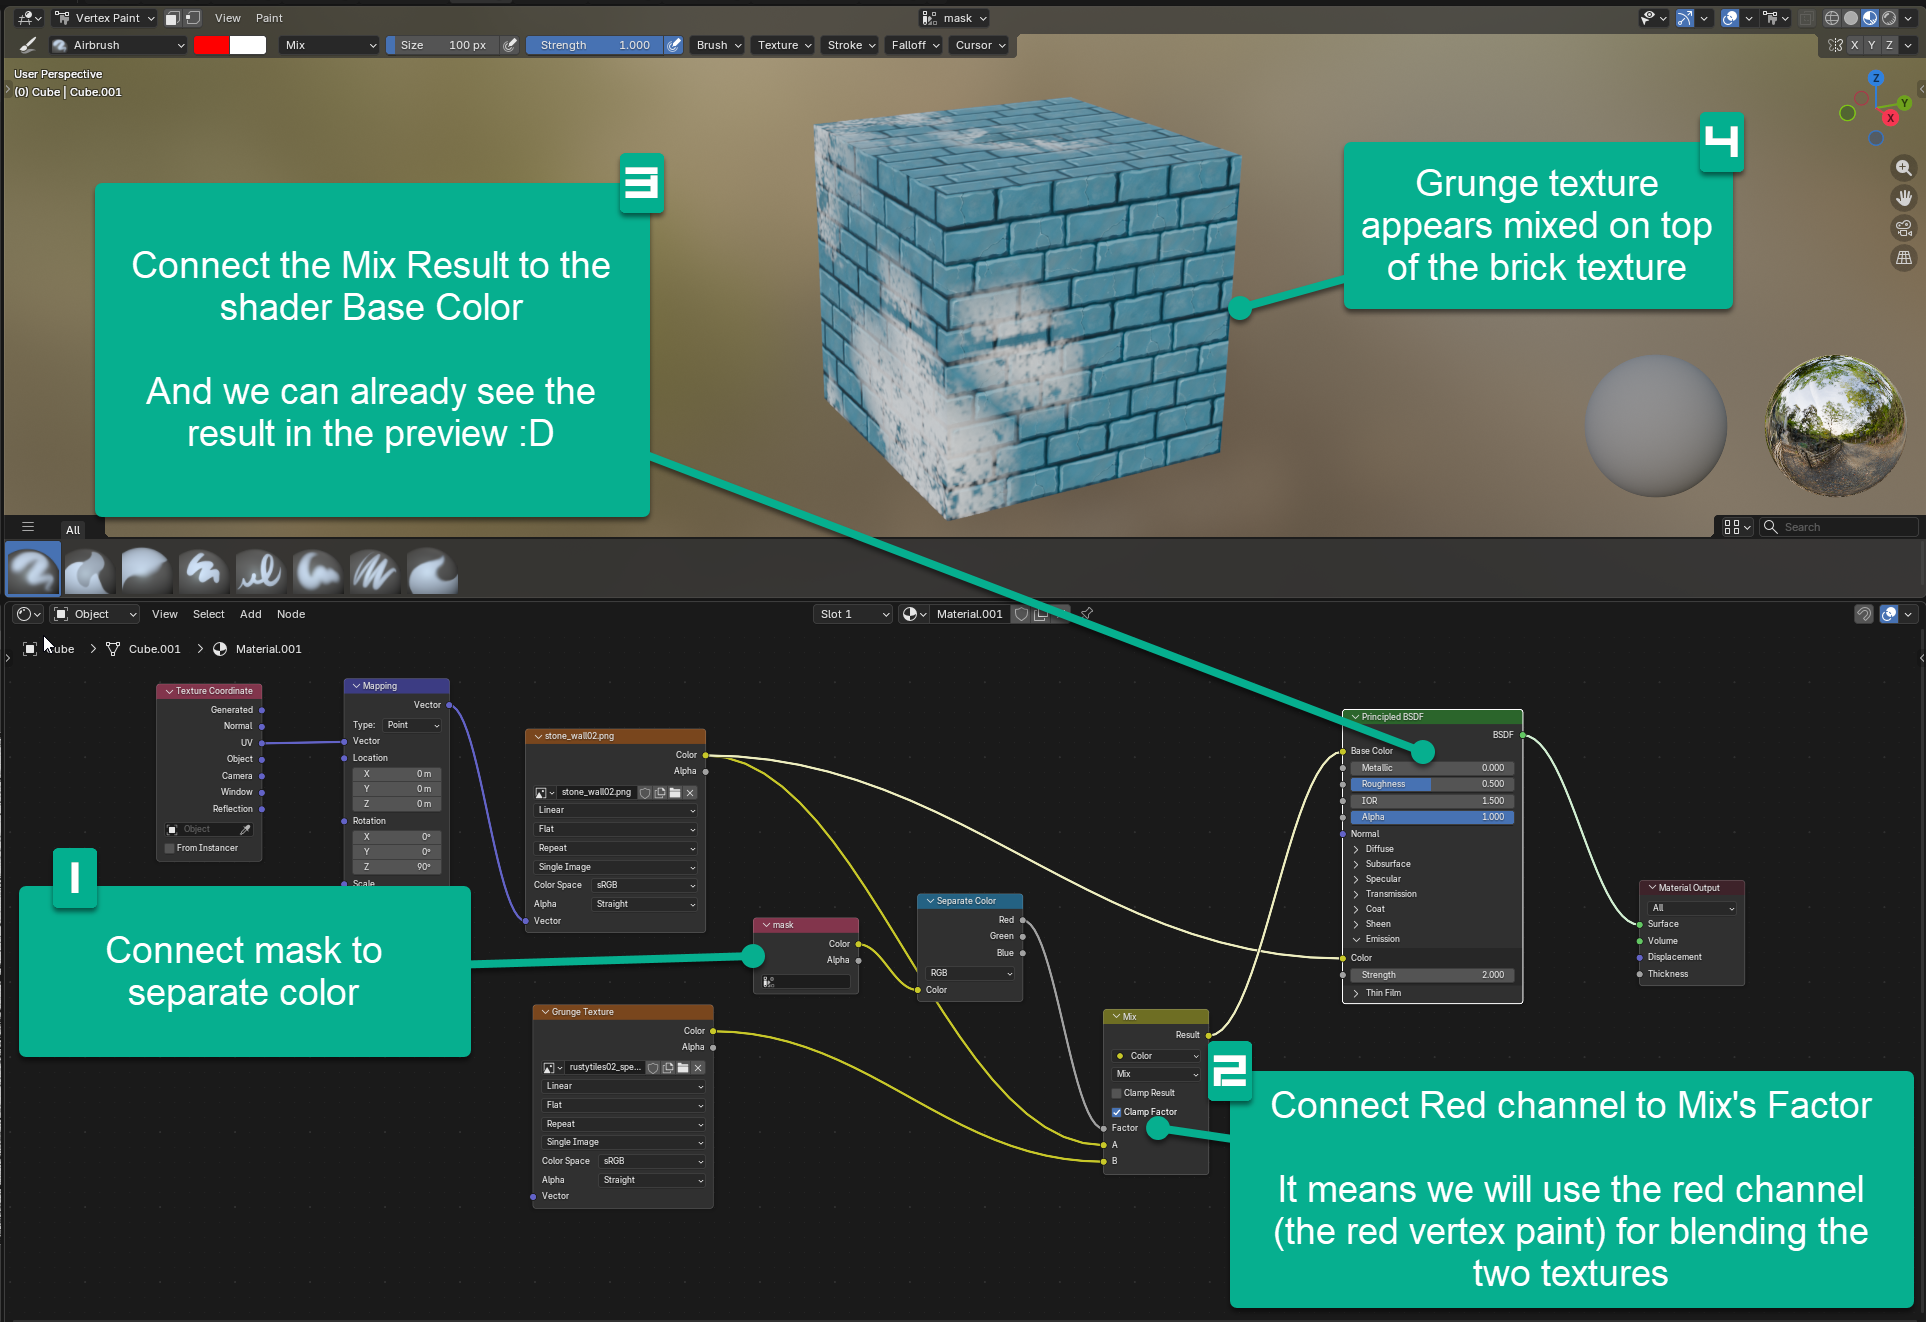Activate the pan view hand icon
The image size is (1926, 1322).
coord(1904,198)
